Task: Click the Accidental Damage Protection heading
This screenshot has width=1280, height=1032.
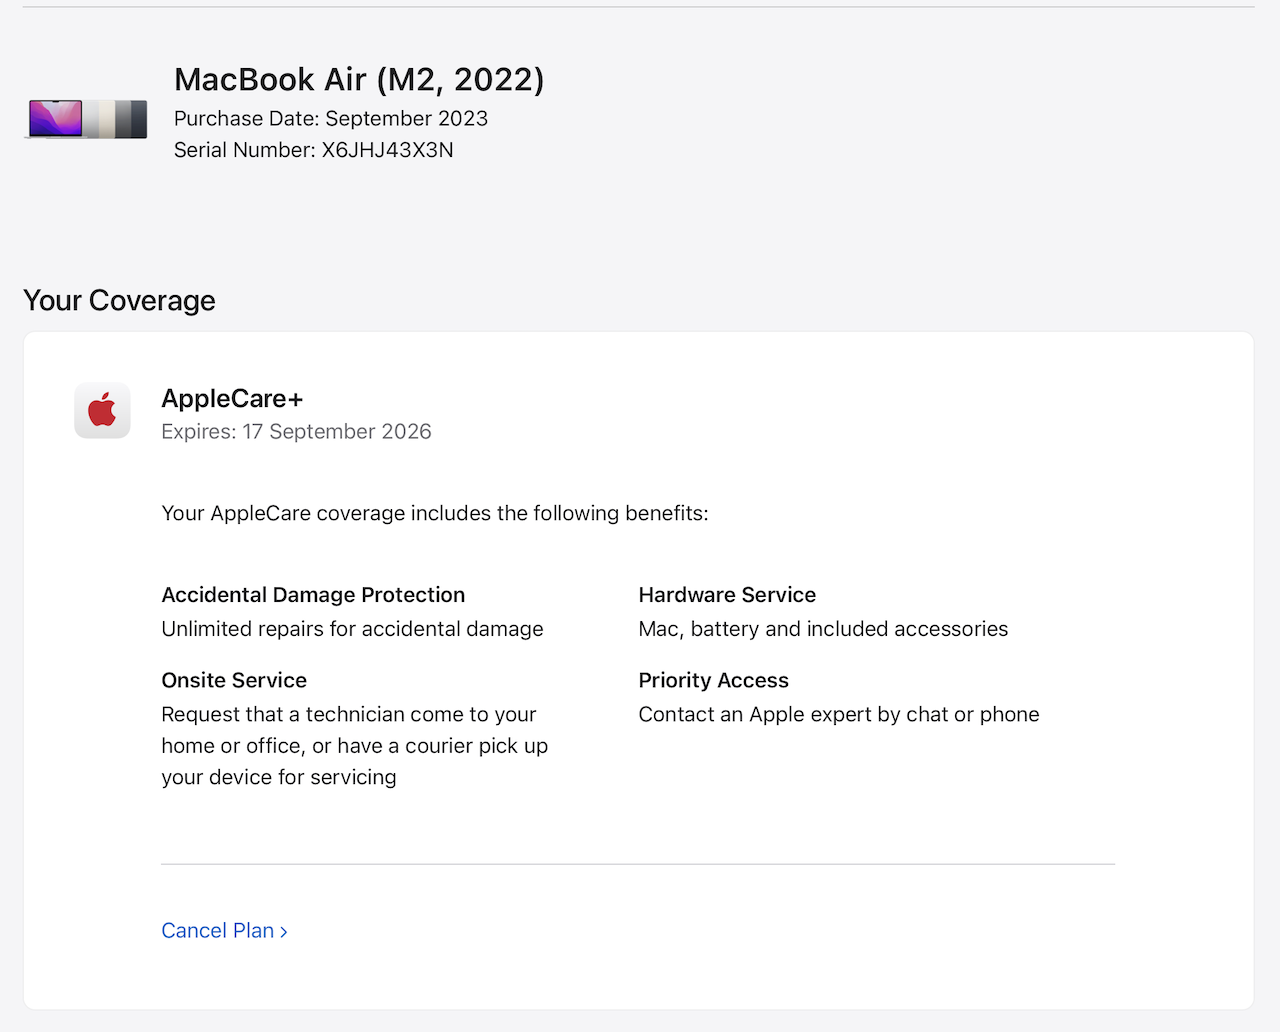Action: click(x=313, y=595)
